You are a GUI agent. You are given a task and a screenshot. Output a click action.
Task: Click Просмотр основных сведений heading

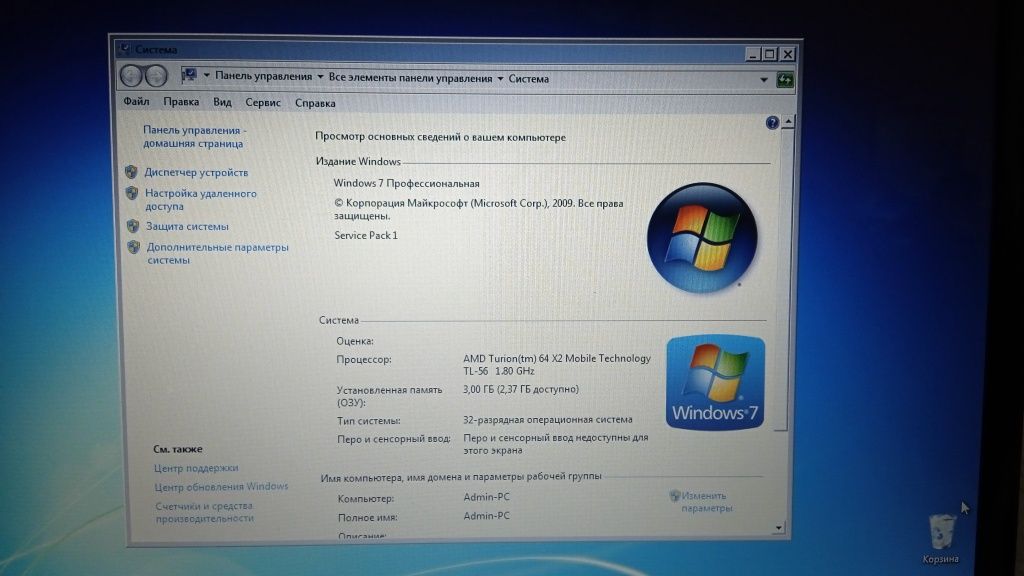(440, 137)
